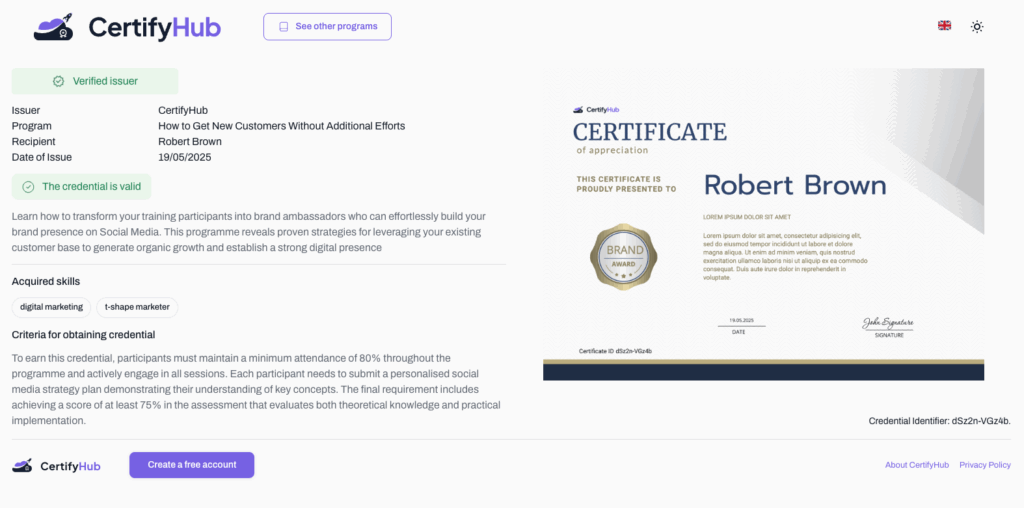This screenshot has width=1024, height=508.
Task: Click the CertifyHub logo in header
Action: [x=127, y=27]
